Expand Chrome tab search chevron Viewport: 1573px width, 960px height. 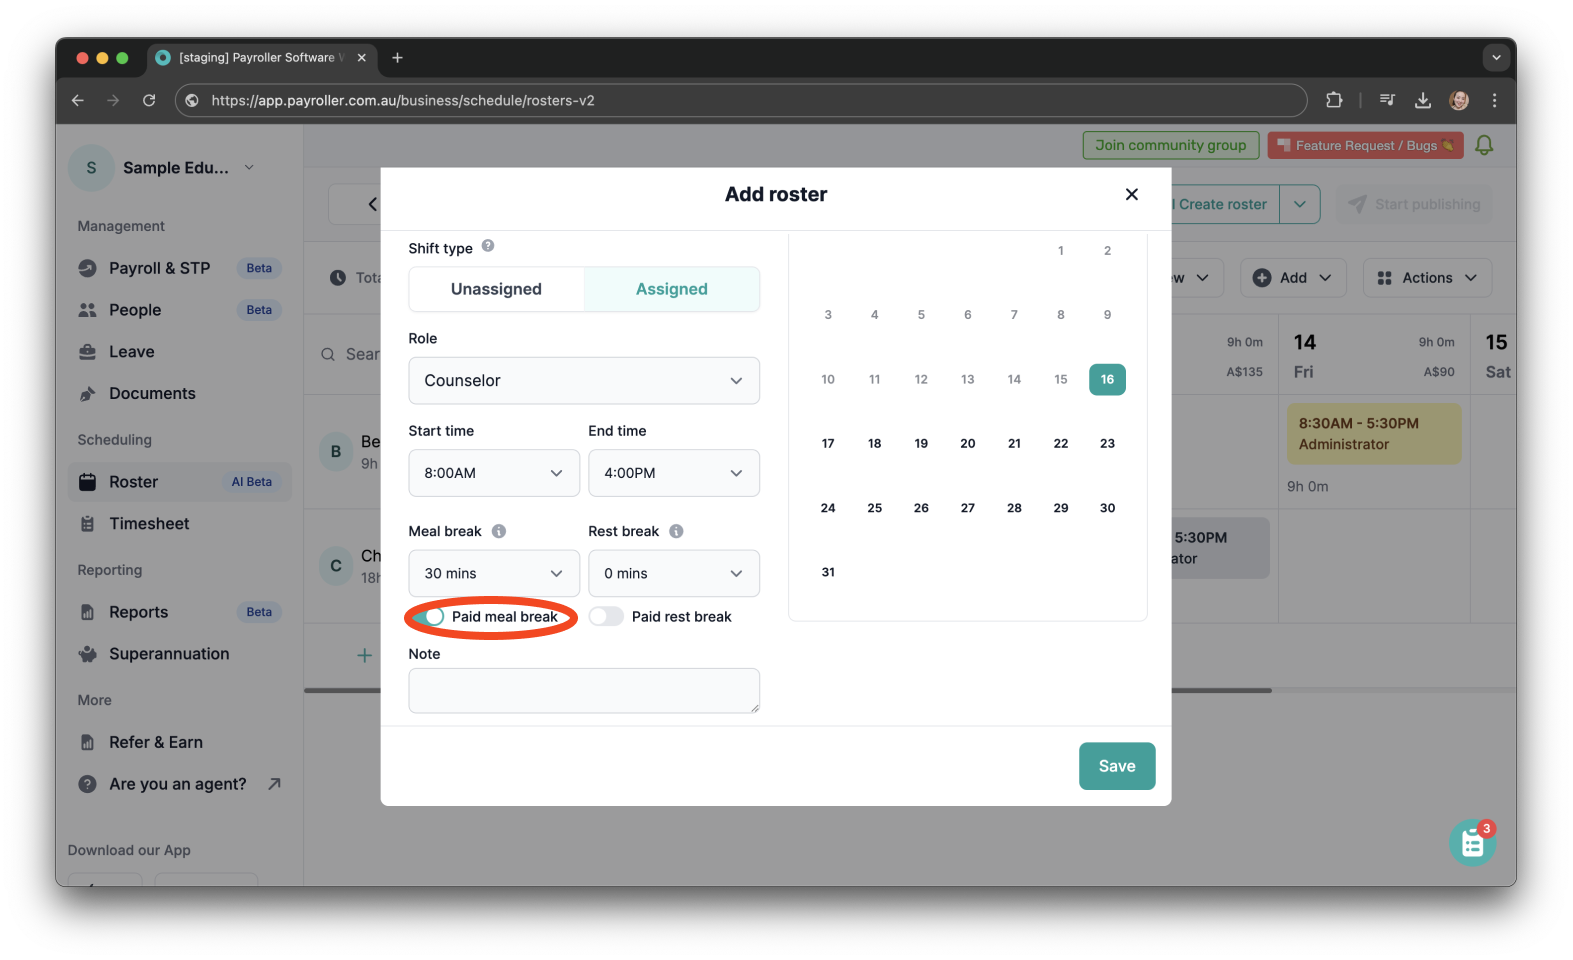pyautogui.click(x=1496, y=58)
